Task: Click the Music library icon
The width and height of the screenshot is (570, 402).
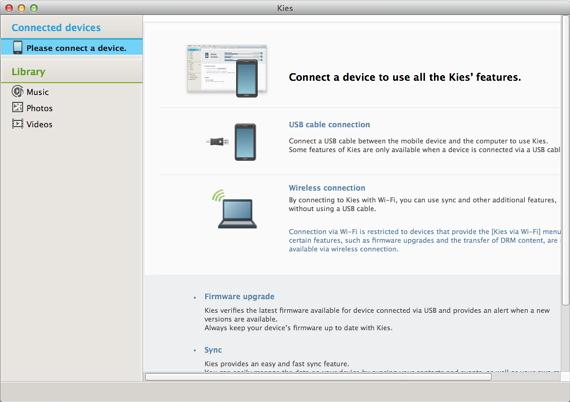Action: click(x=17, y=92)
